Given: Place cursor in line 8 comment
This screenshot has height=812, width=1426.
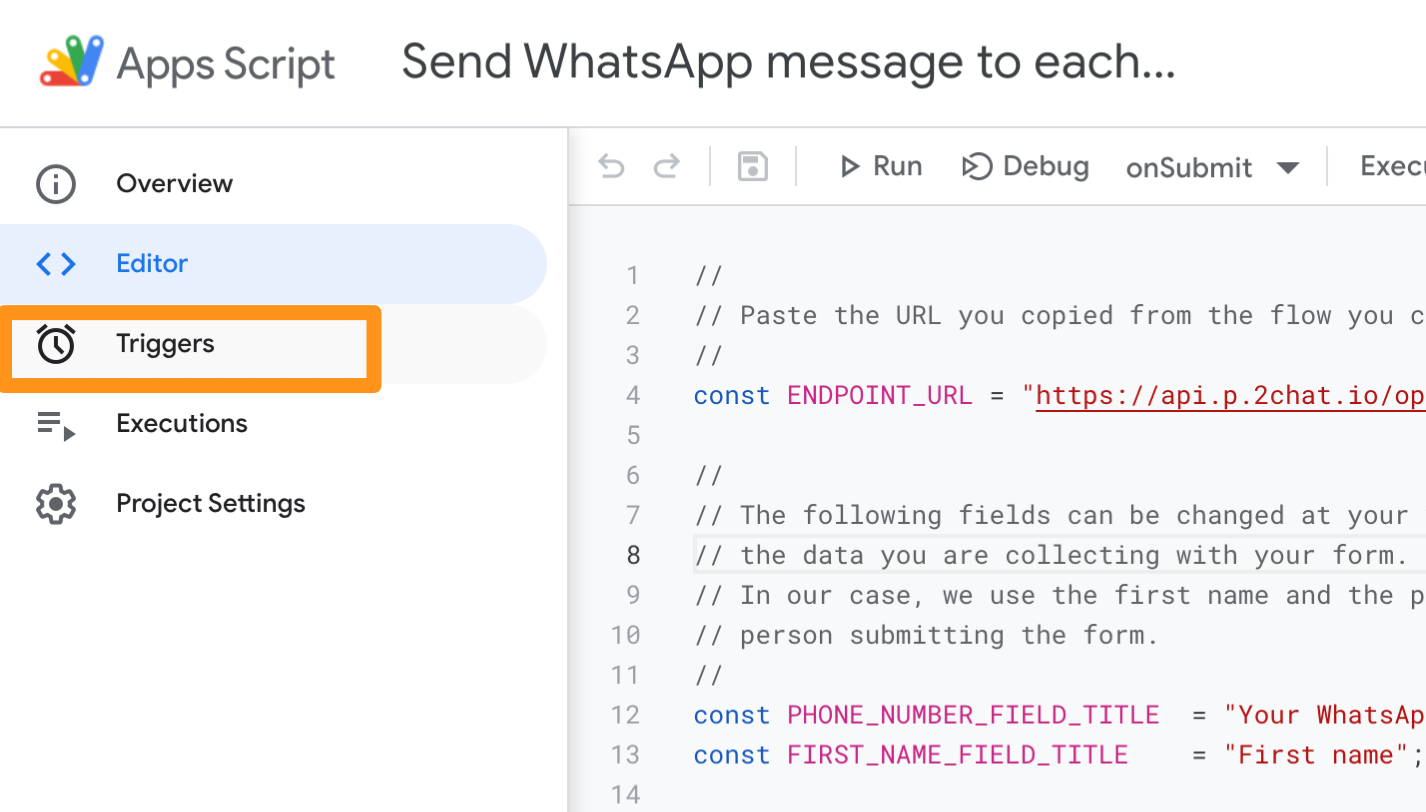Looking at the screenshot, I should (x=1051, y=555).
